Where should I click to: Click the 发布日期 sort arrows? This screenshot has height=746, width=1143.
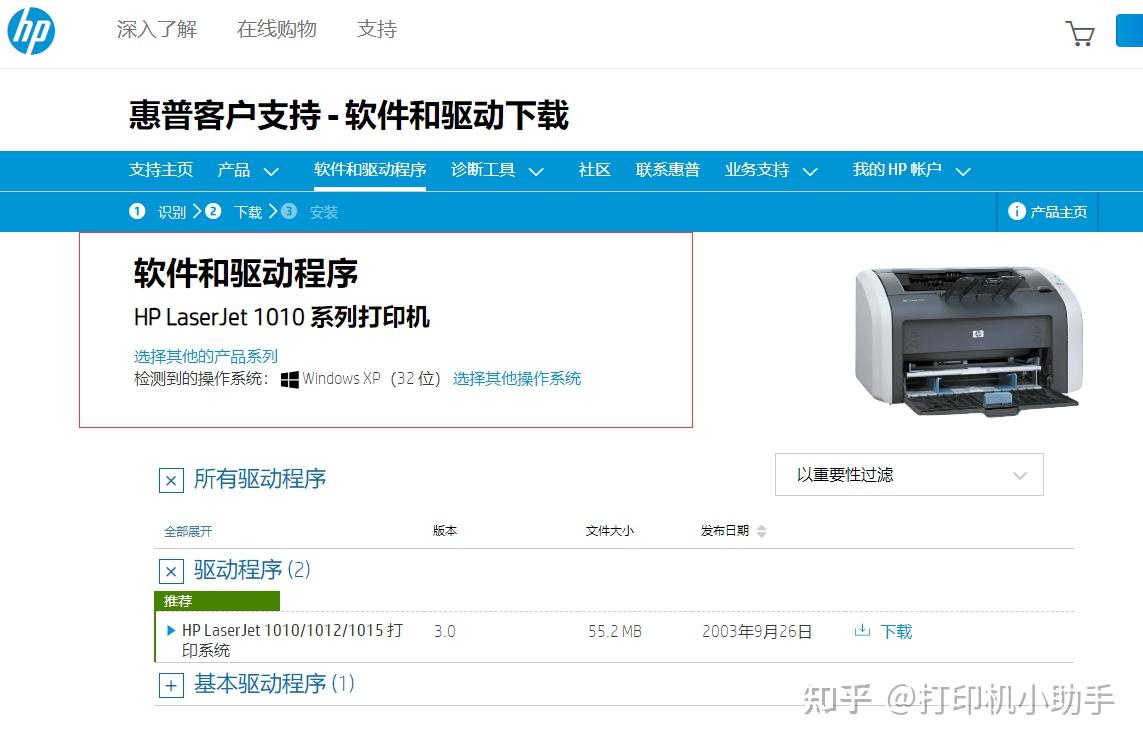tap(761, 531)
